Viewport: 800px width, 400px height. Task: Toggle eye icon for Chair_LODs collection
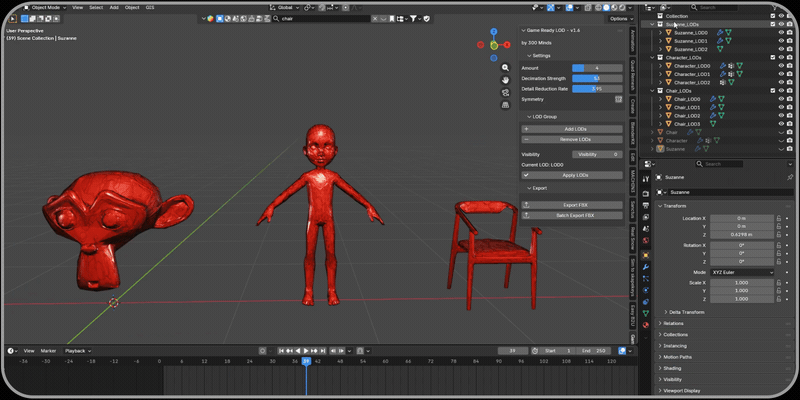(781, 91)
